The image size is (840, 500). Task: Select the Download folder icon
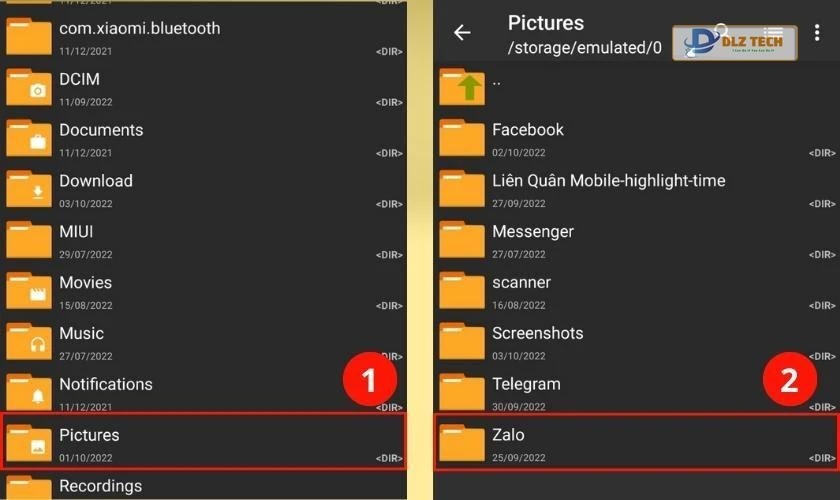(x=29, y=190)
